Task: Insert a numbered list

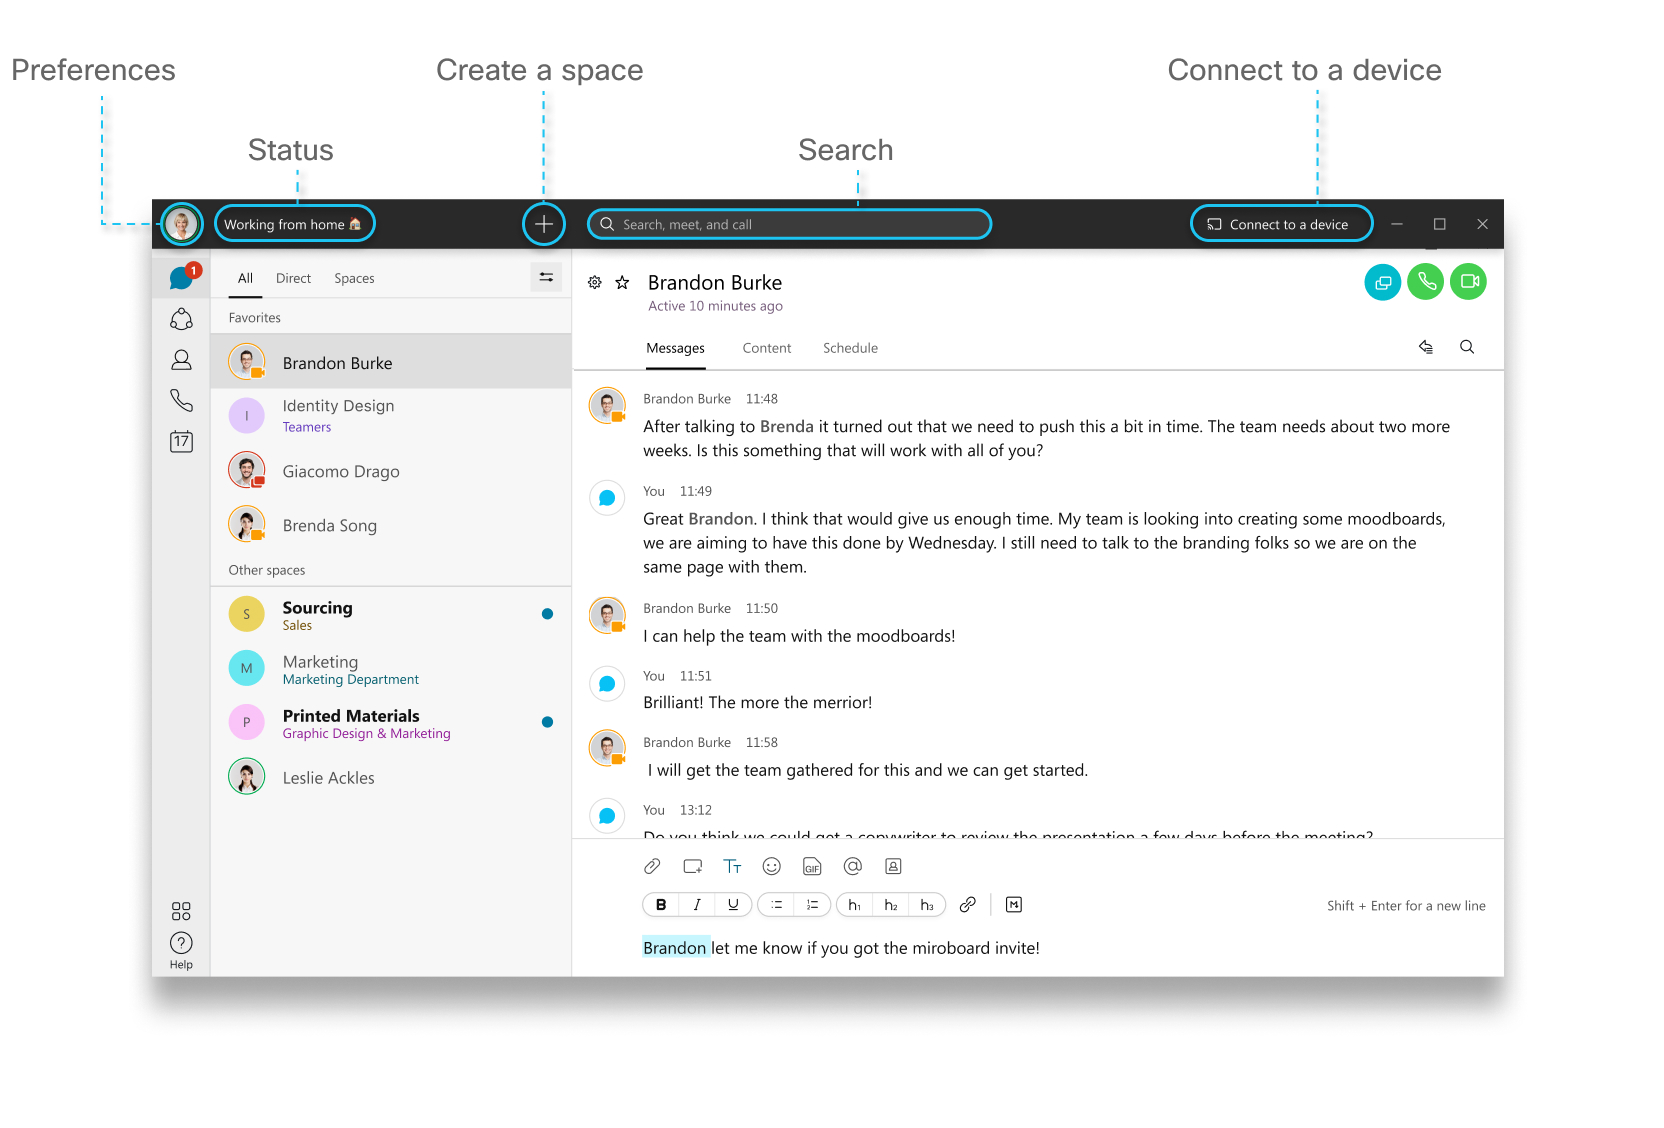Action: pyautogui.click(x=812, y=905)
